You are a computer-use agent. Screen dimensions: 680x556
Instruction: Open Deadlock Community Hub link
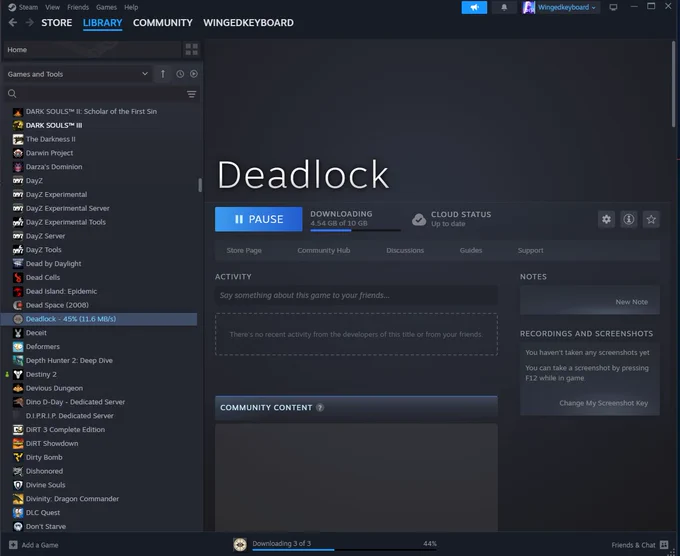(324, 250)
